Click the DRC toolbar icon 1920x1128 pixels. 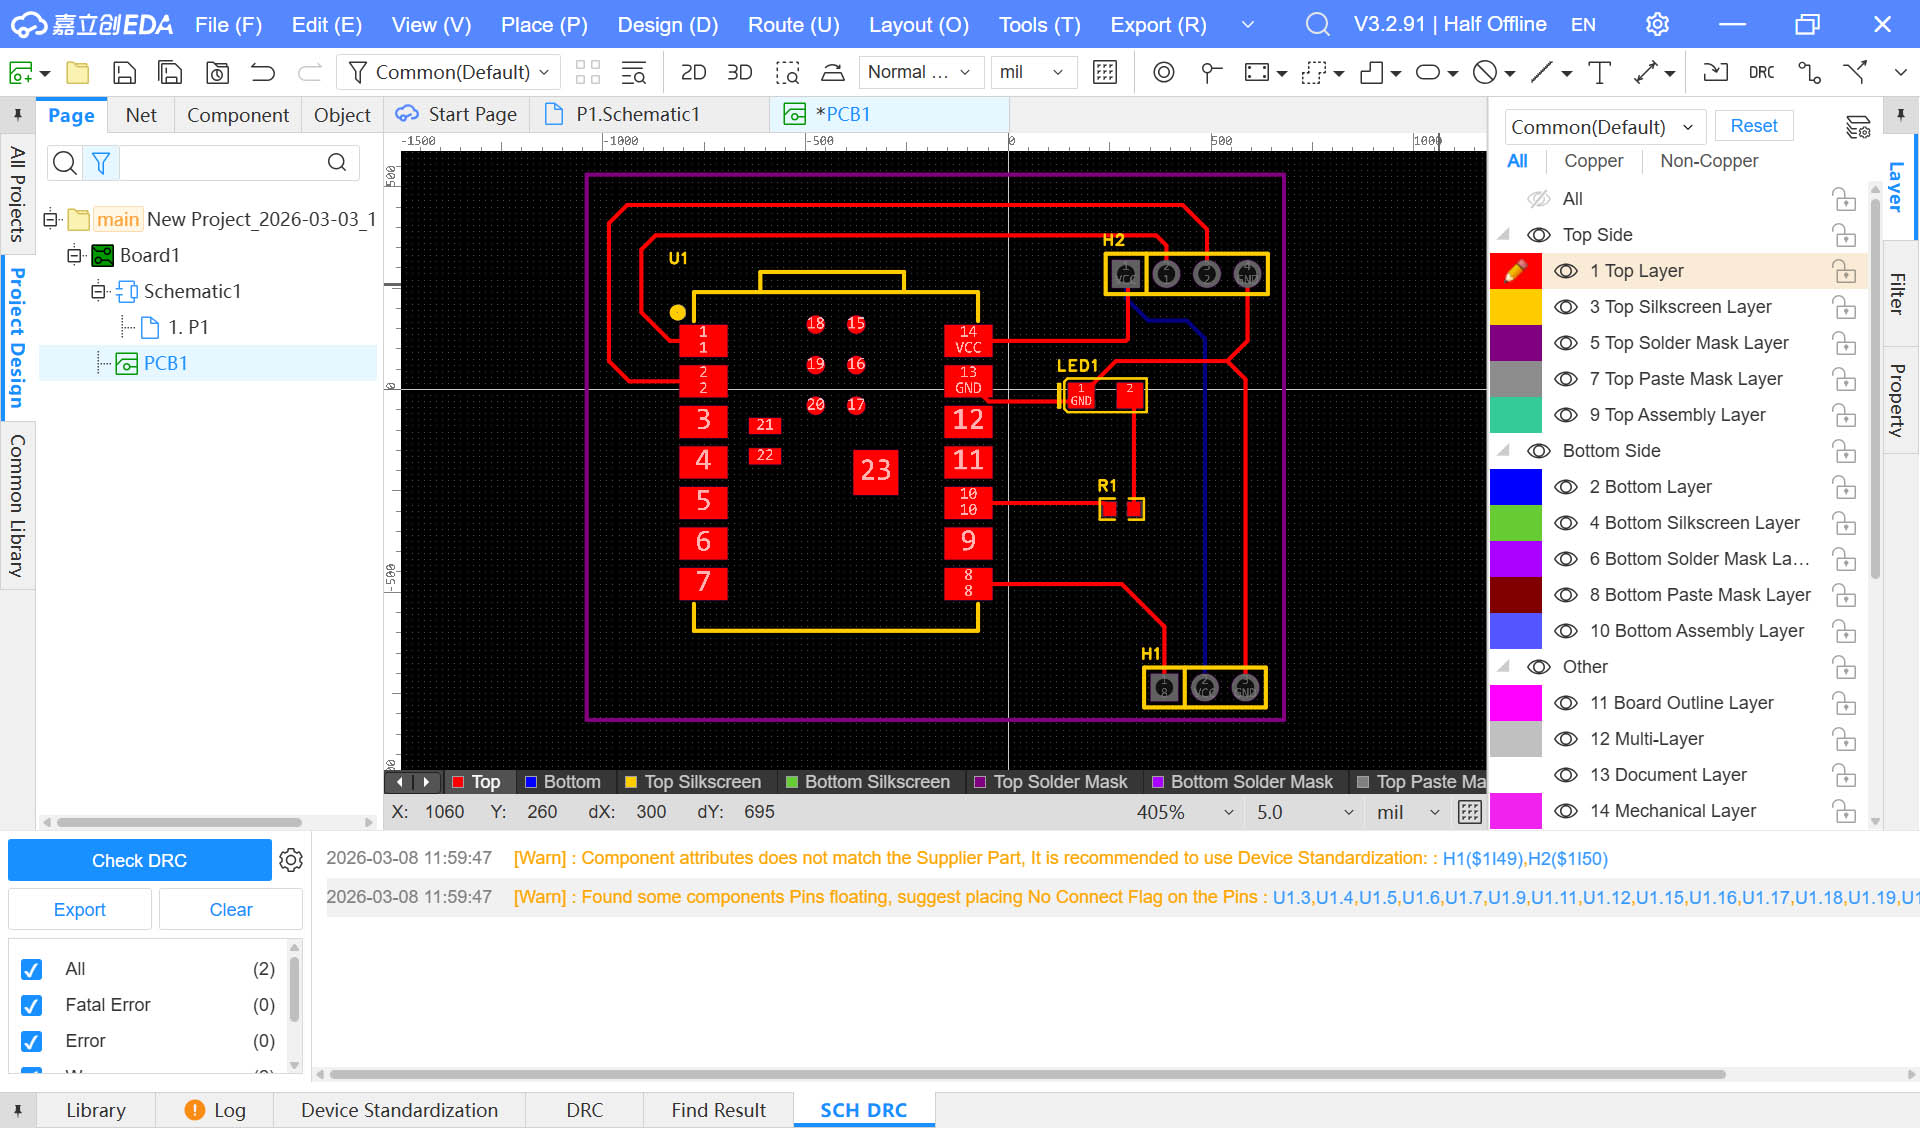coord(1761,72)
